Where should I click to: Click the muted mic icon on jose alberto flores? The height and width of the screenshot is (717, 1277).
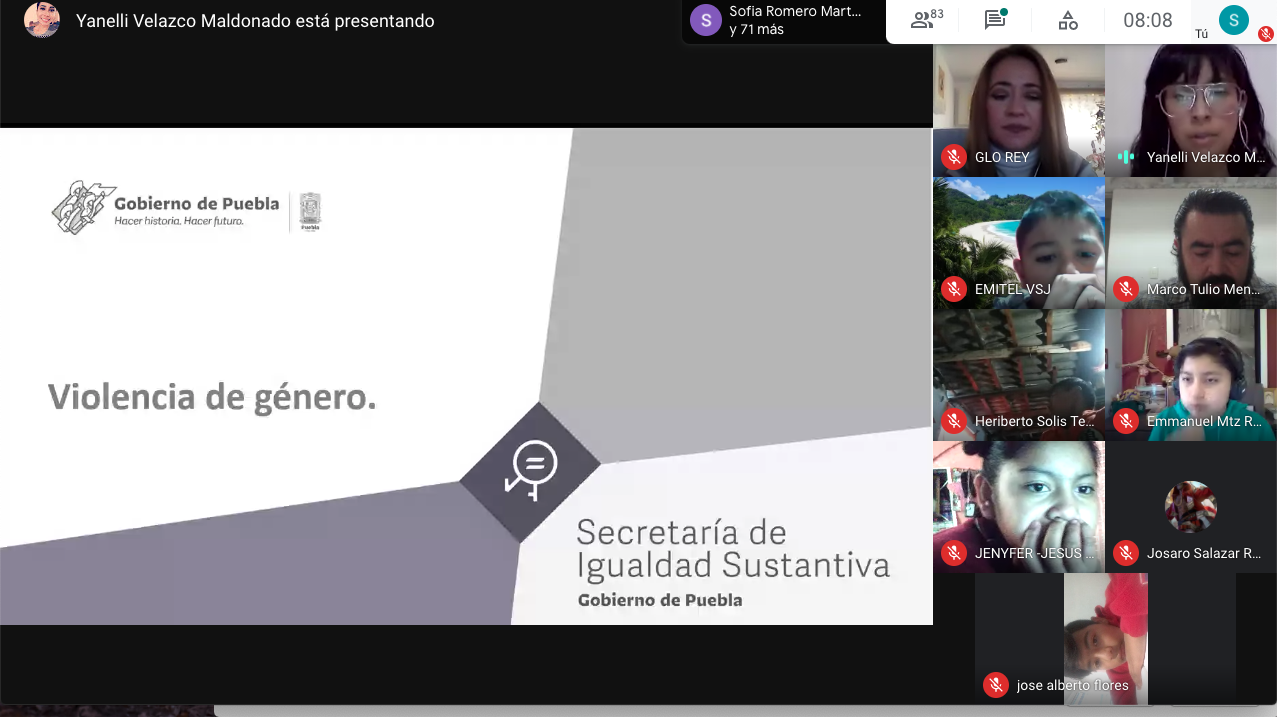995,685
